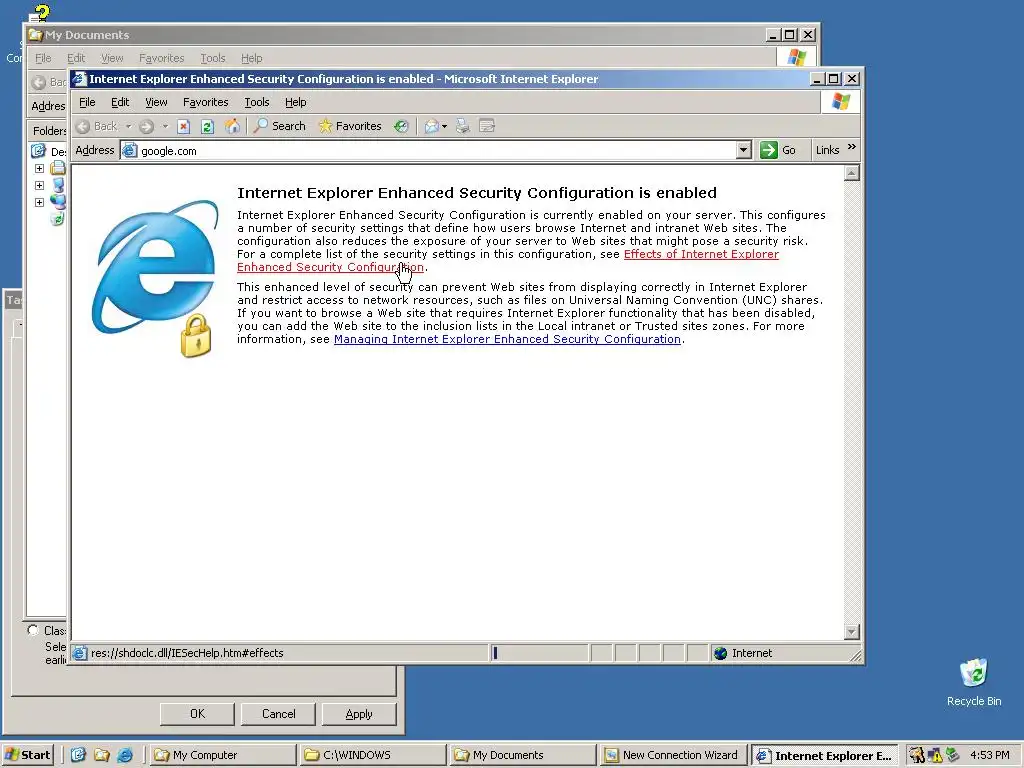The image size is (1024, 768).
Task: Click the Show Desktop quick launch icon
Action: click(78, 755)
